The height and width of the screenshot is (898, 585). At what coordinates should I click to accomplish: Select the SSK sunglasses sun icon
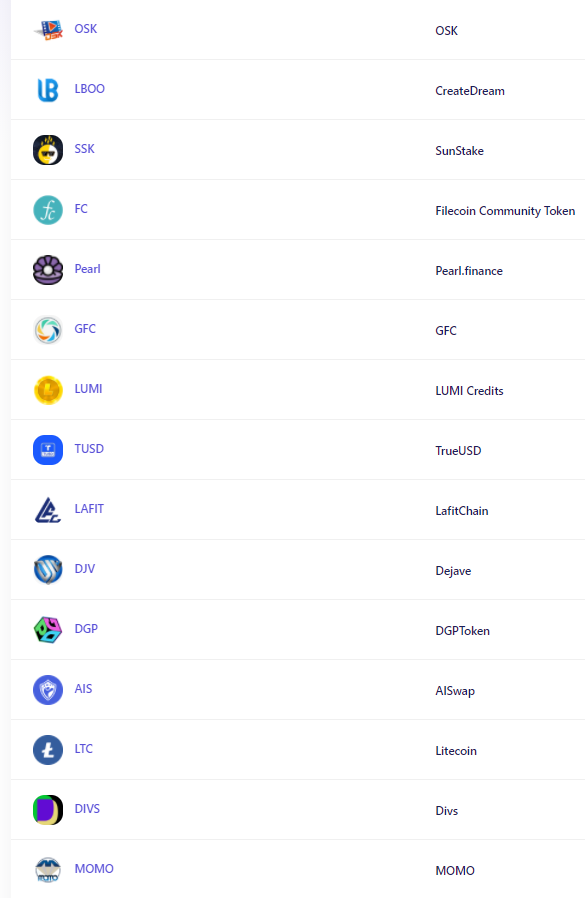click(48, 150)
